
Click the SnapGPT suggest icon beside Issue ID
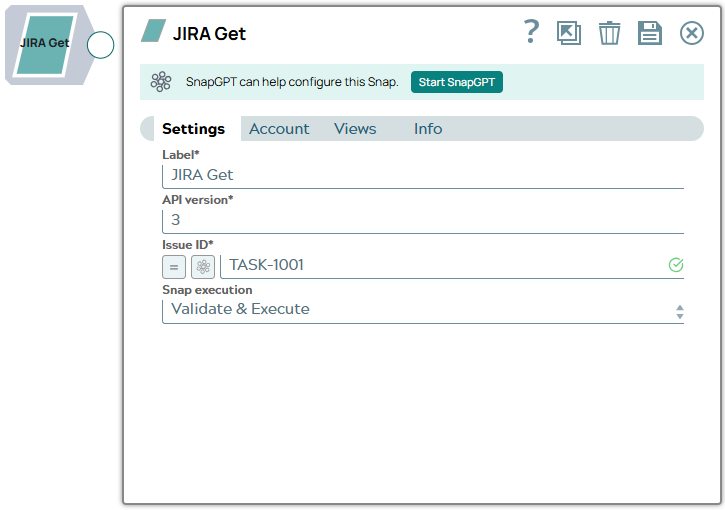[x=203, y=267]
